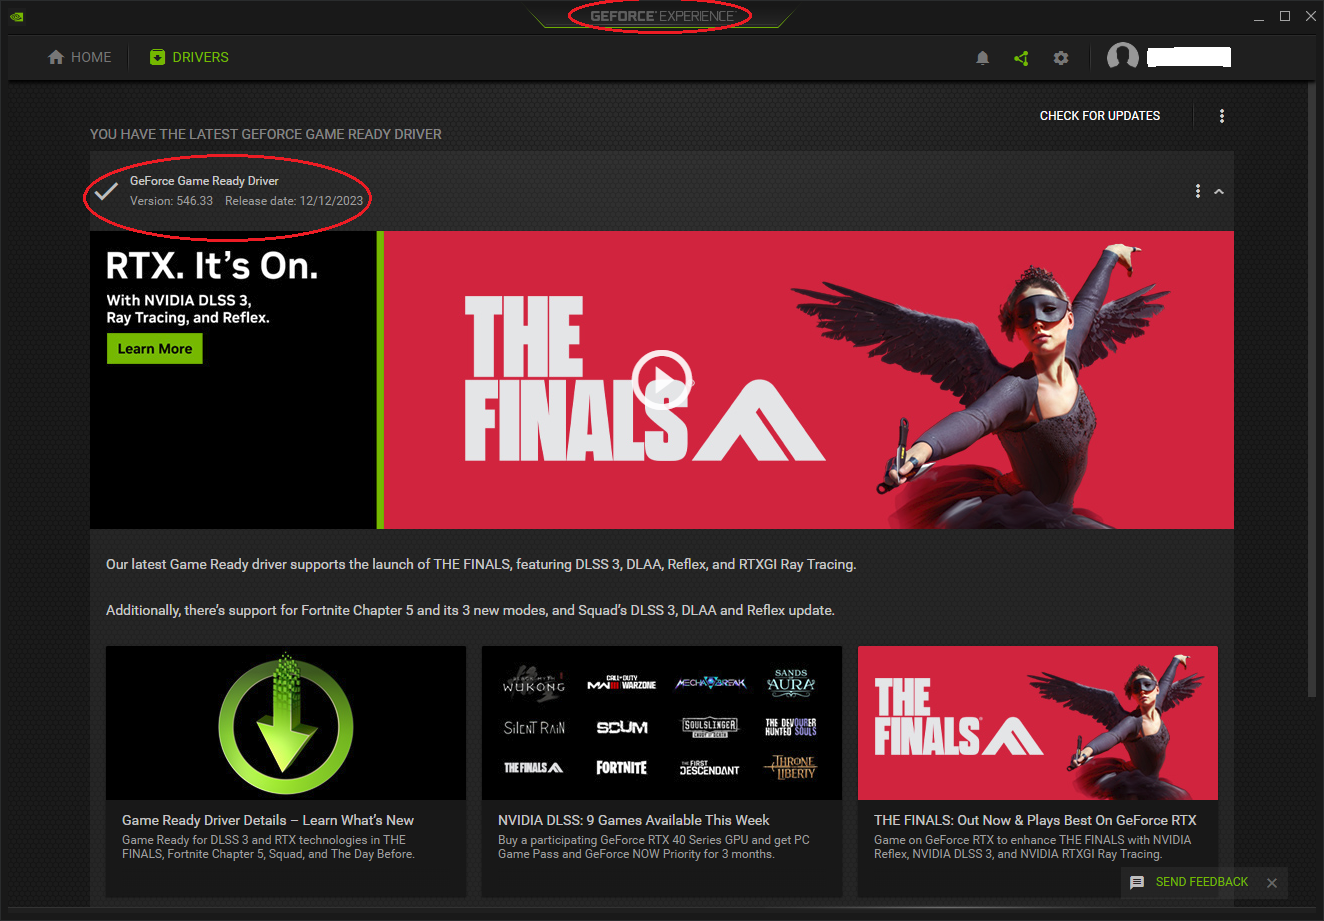
Task: Switch to the HOME tab
Action: coord(79,57)
